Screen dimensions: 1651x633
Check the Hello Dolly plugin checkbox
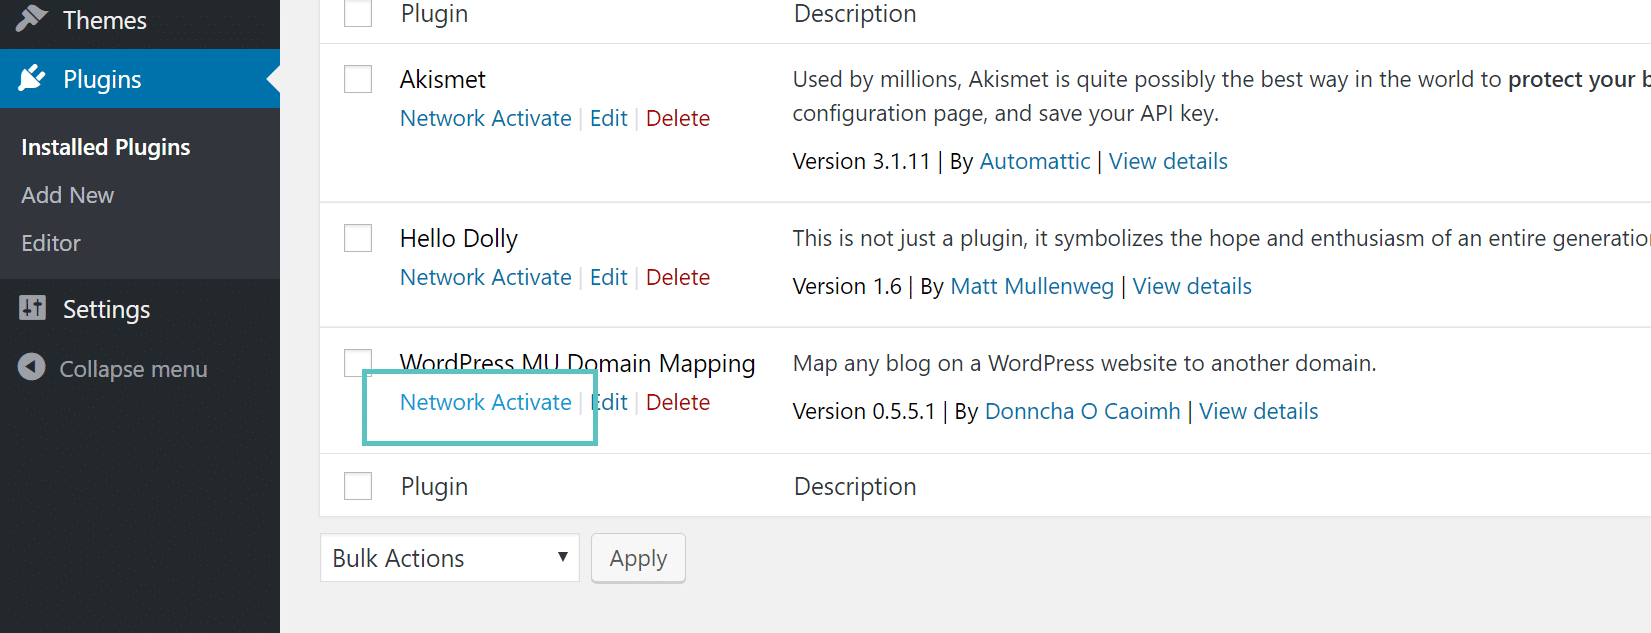[358, 238]
